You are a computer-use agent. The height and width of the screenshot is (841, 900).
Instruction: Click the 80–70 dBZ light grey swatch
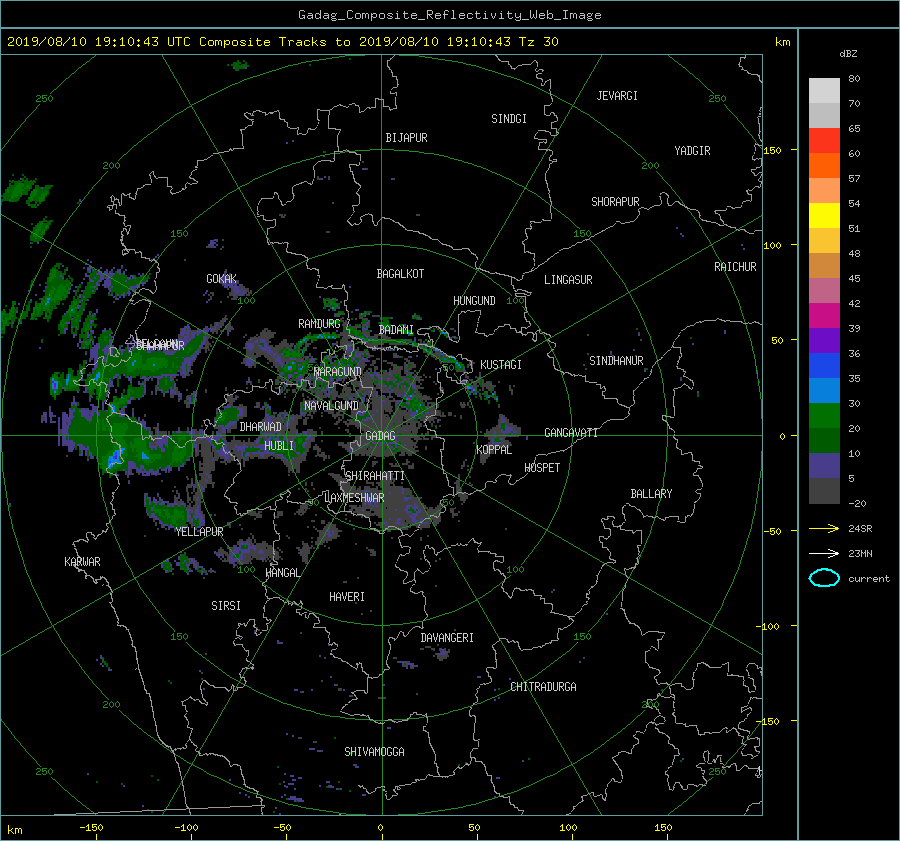click(x=824, y=91)
